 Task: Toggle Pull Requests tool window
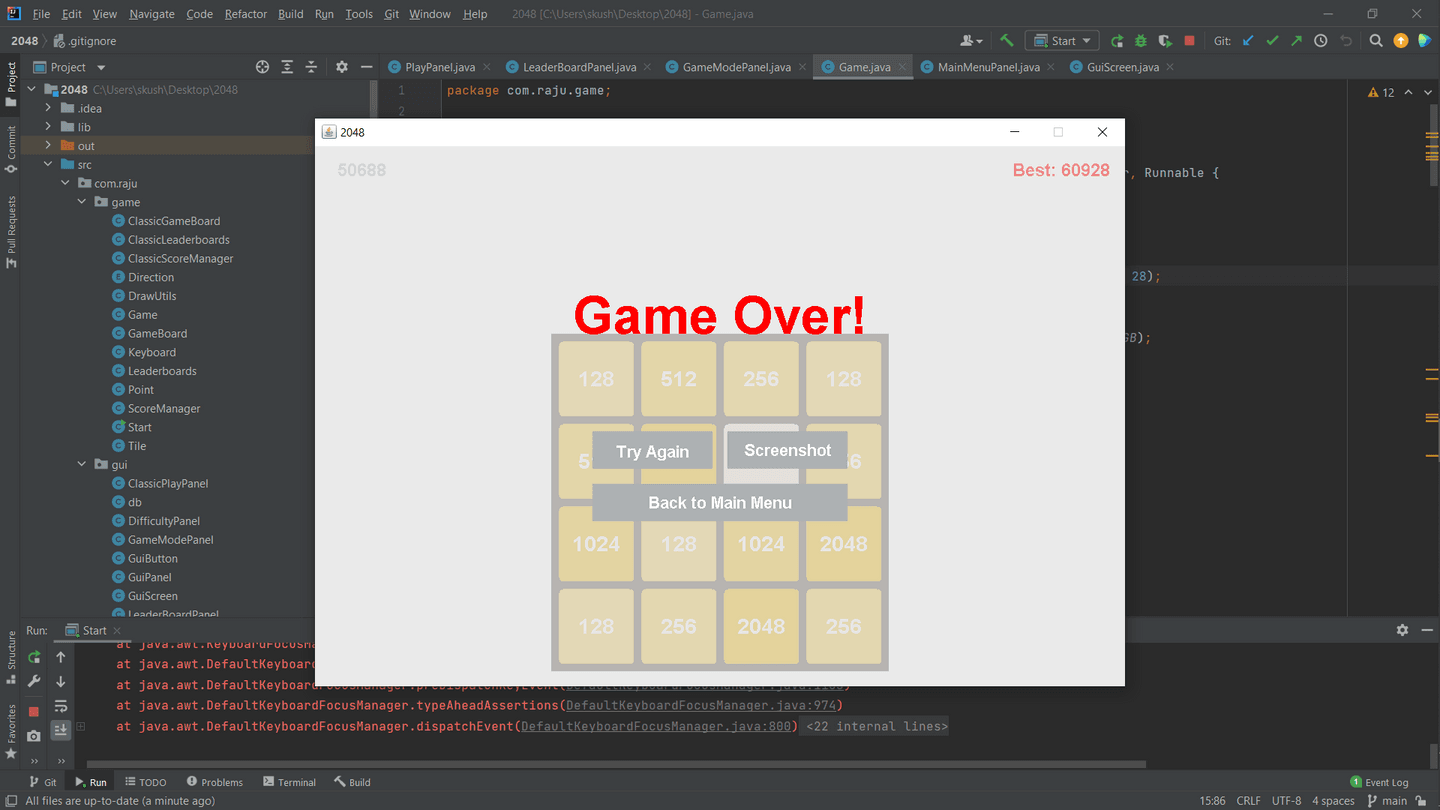coord(12,231)
